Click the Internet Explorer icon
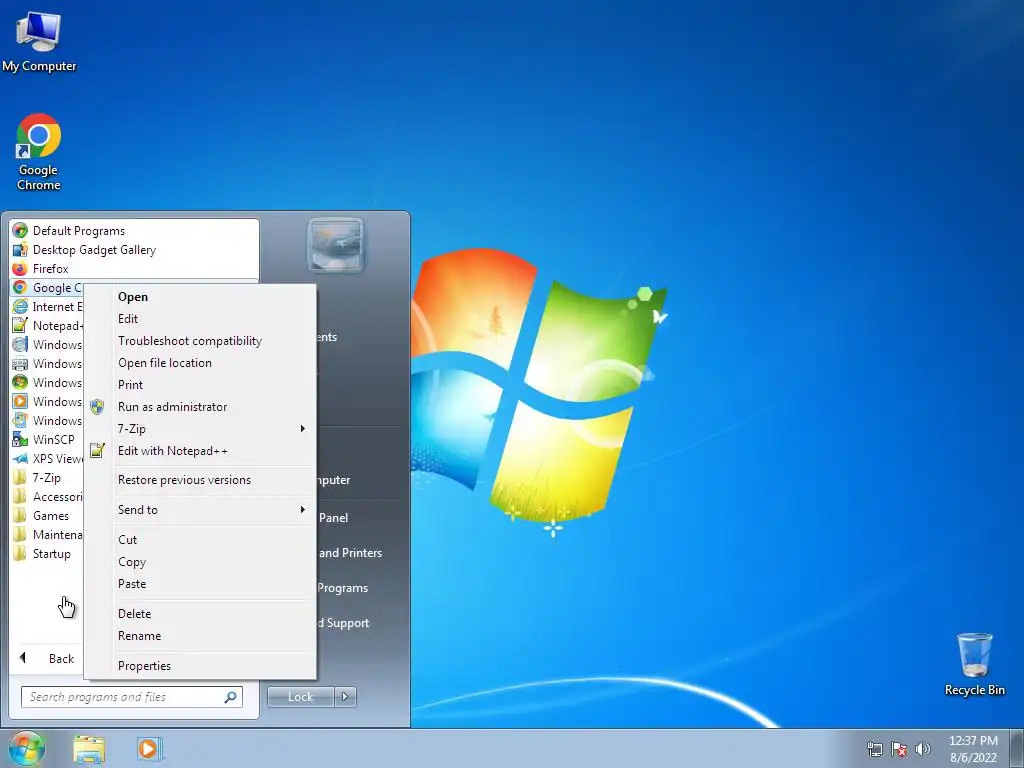1024x768 pixels. coord(20,306)
